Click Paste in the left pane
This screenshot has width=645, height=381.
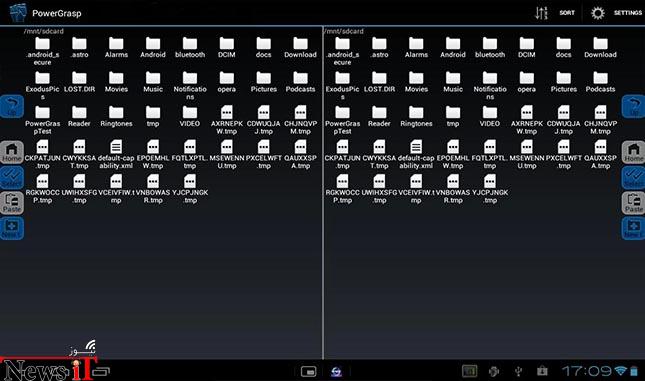coord(12,203)
